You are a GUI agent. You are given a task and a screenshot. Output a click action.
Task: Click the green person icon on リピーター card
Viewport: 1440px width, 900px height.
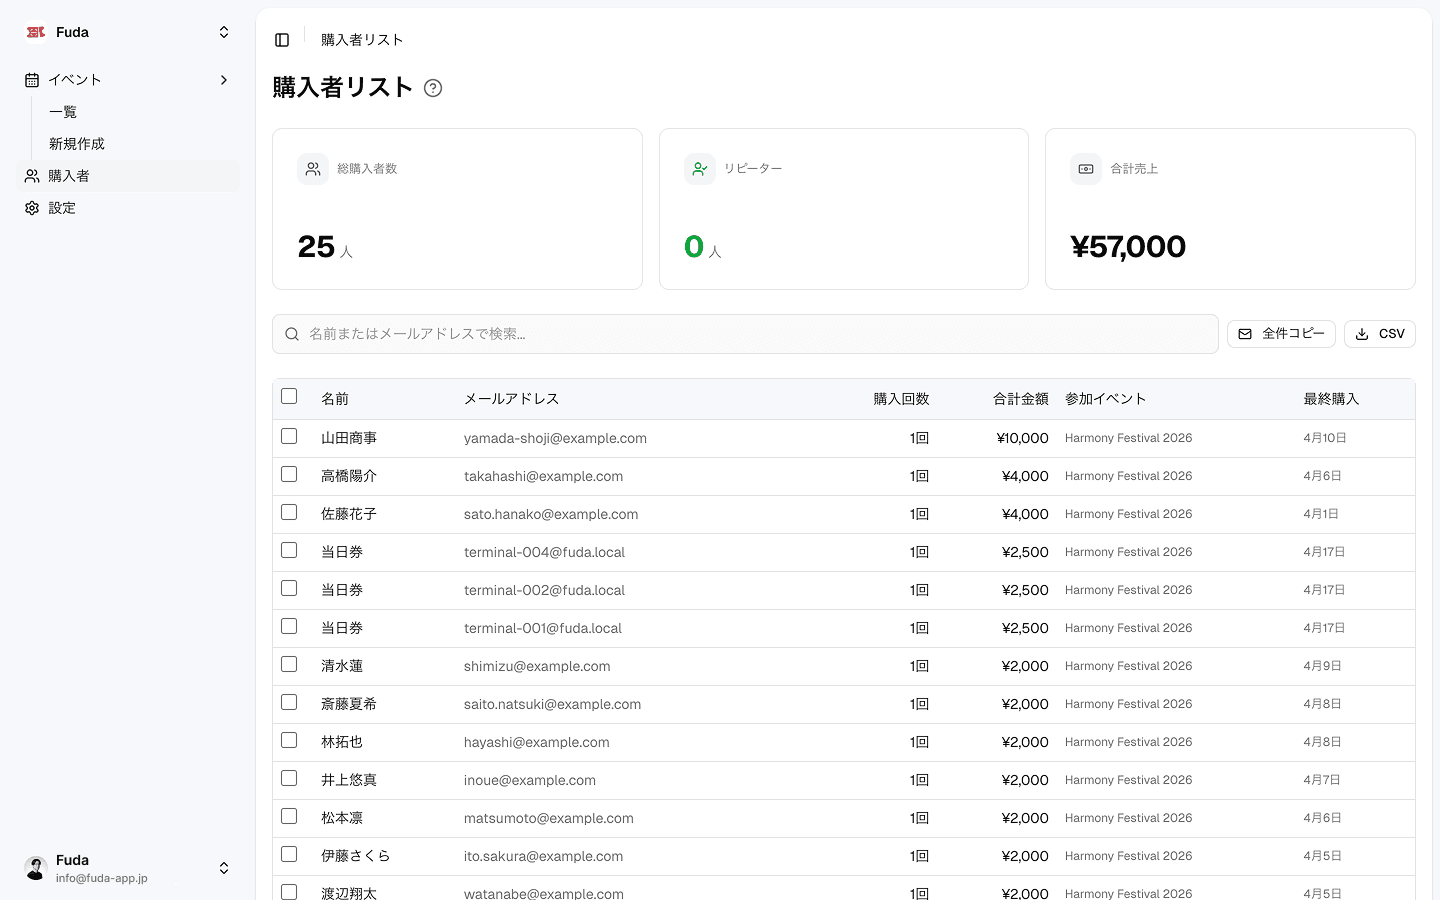tap(700, 169)
